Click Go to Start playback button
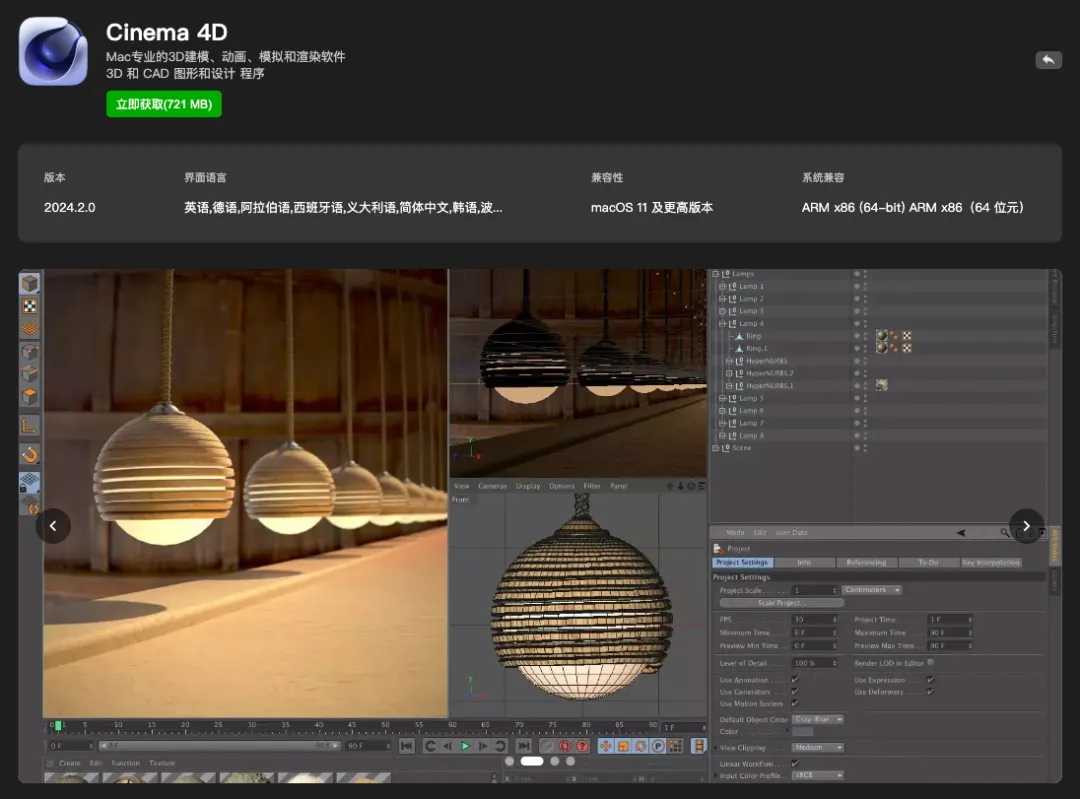The width and height of the screenshot is (1080, 799). tap(406, 746)
